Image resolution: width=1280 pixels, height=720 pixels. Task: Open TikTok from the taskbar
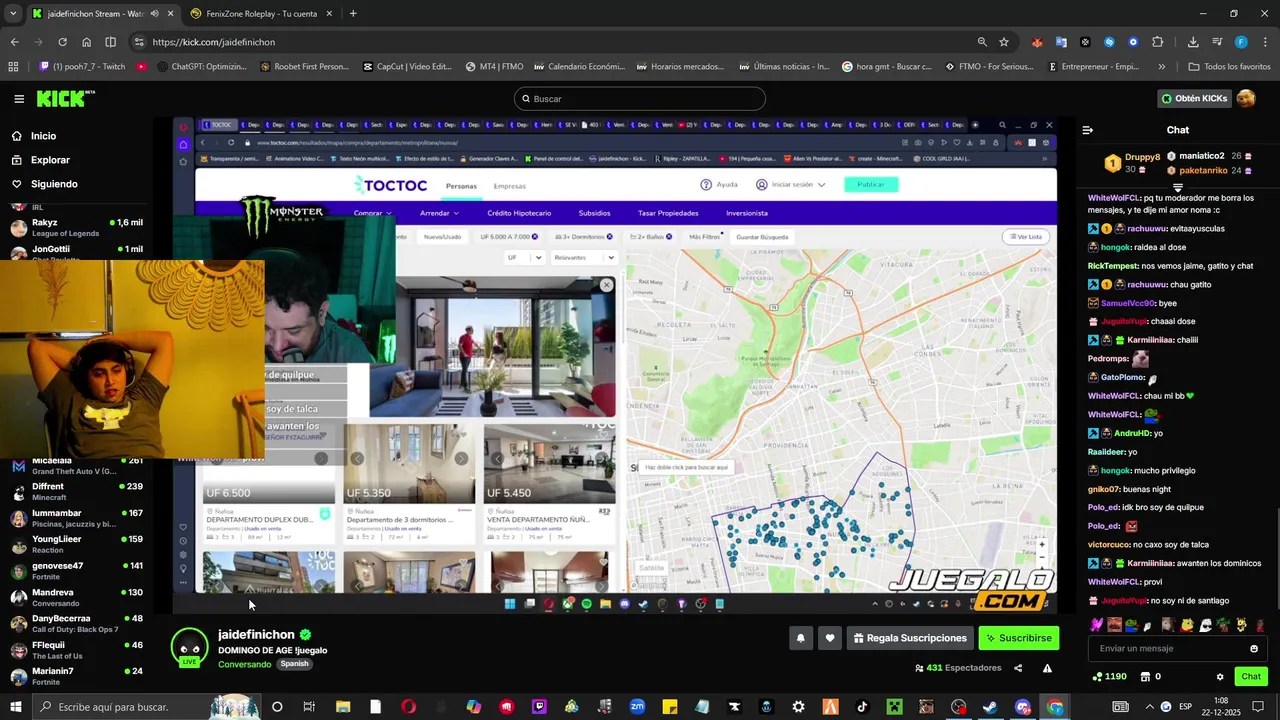(x=862, y=707)
